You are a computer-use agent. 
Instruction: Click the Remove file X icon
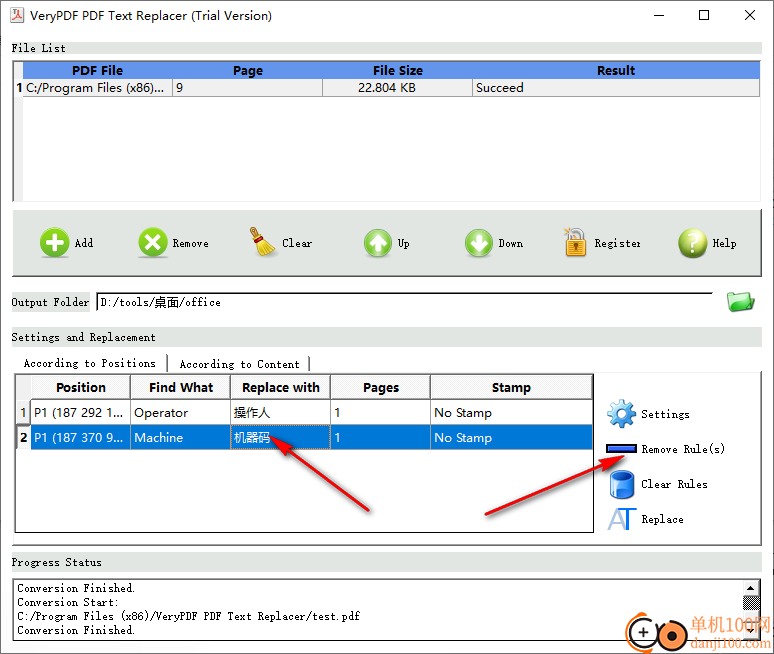coord(153,242)
